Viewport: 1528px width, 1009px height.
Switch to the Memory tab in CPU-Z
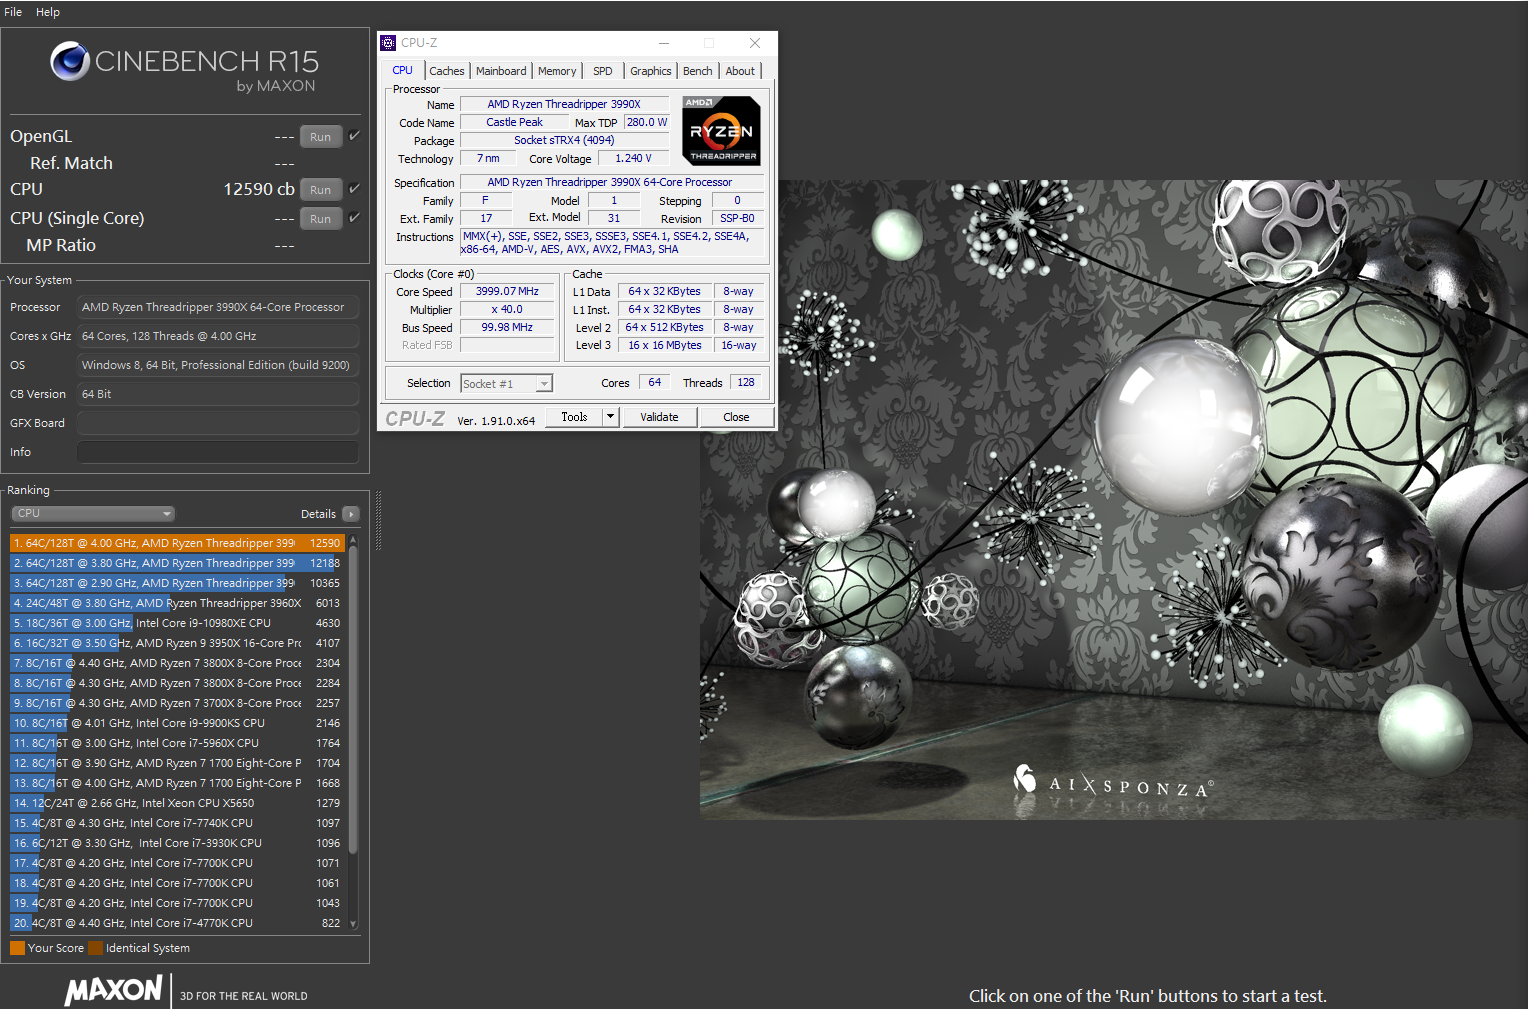[557, 71]
